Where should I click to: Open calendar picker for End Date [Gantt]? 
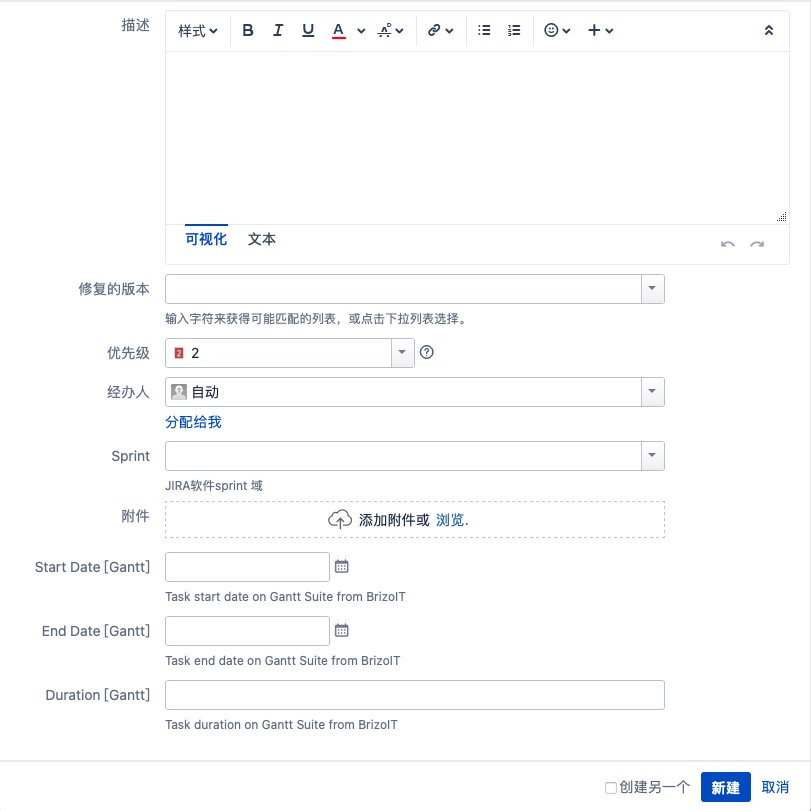point(342,630)
